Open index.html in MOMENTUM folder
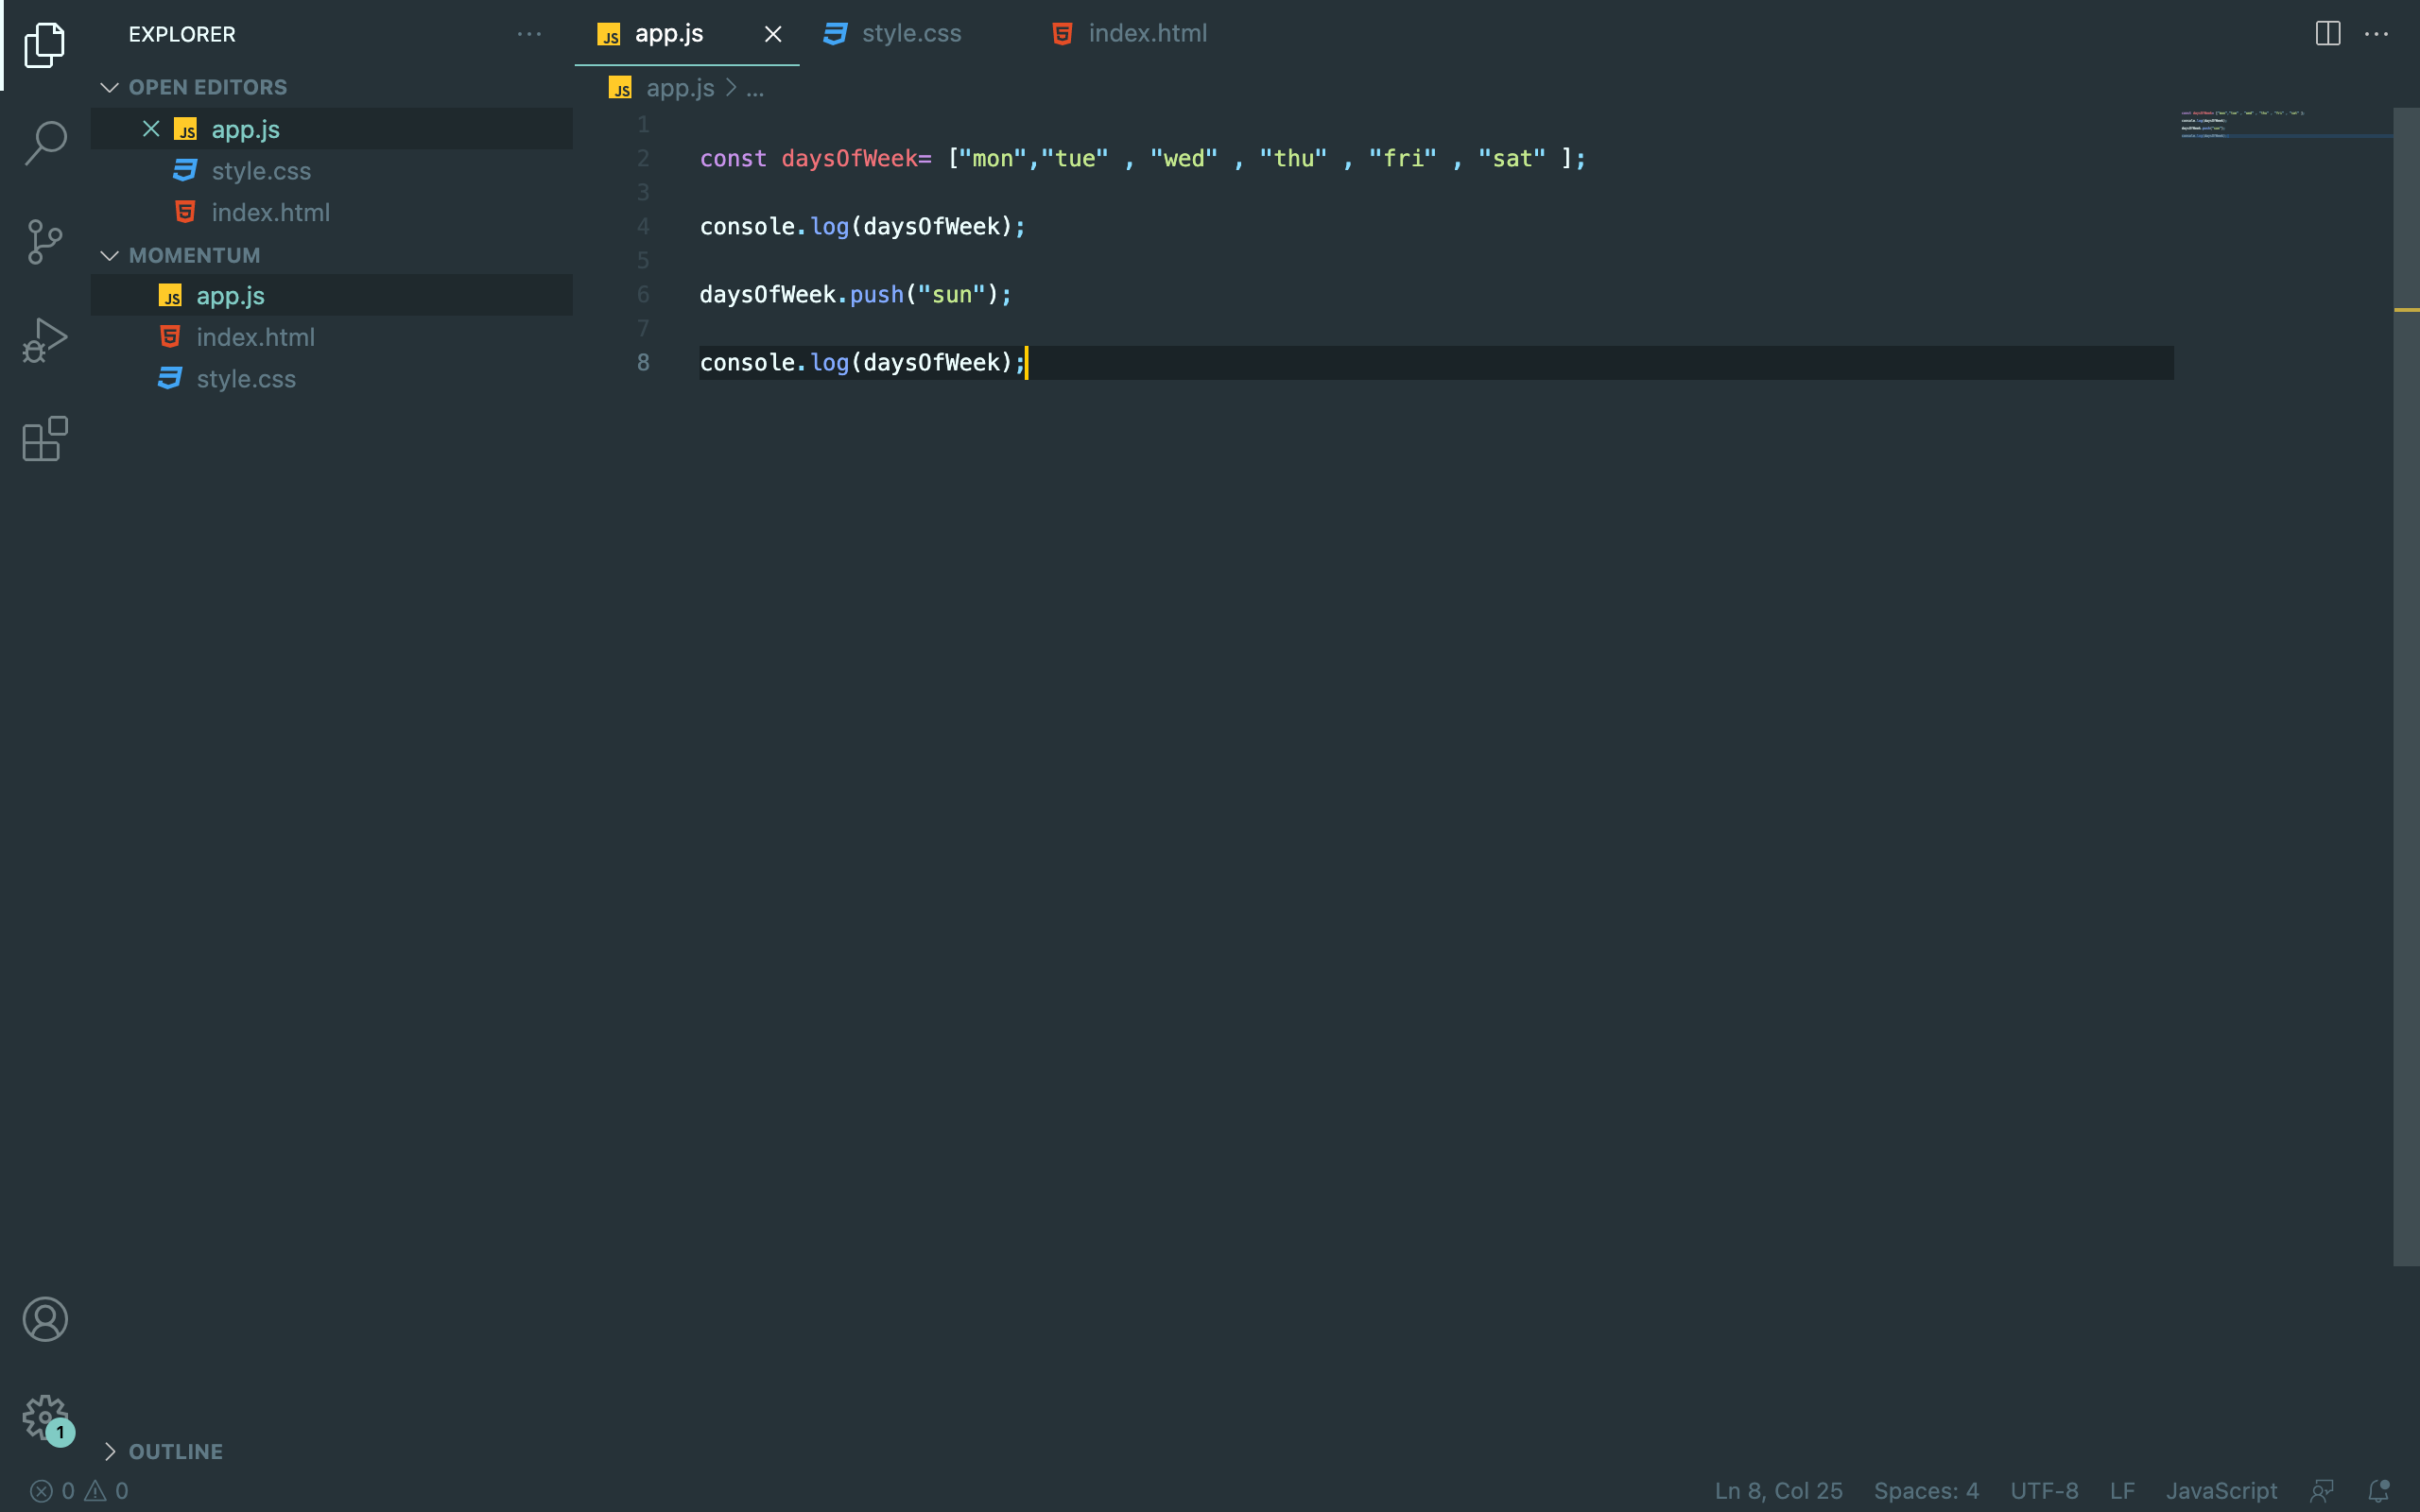Viewport: 2420px width, 1512px height. click(x=255, y=337)
